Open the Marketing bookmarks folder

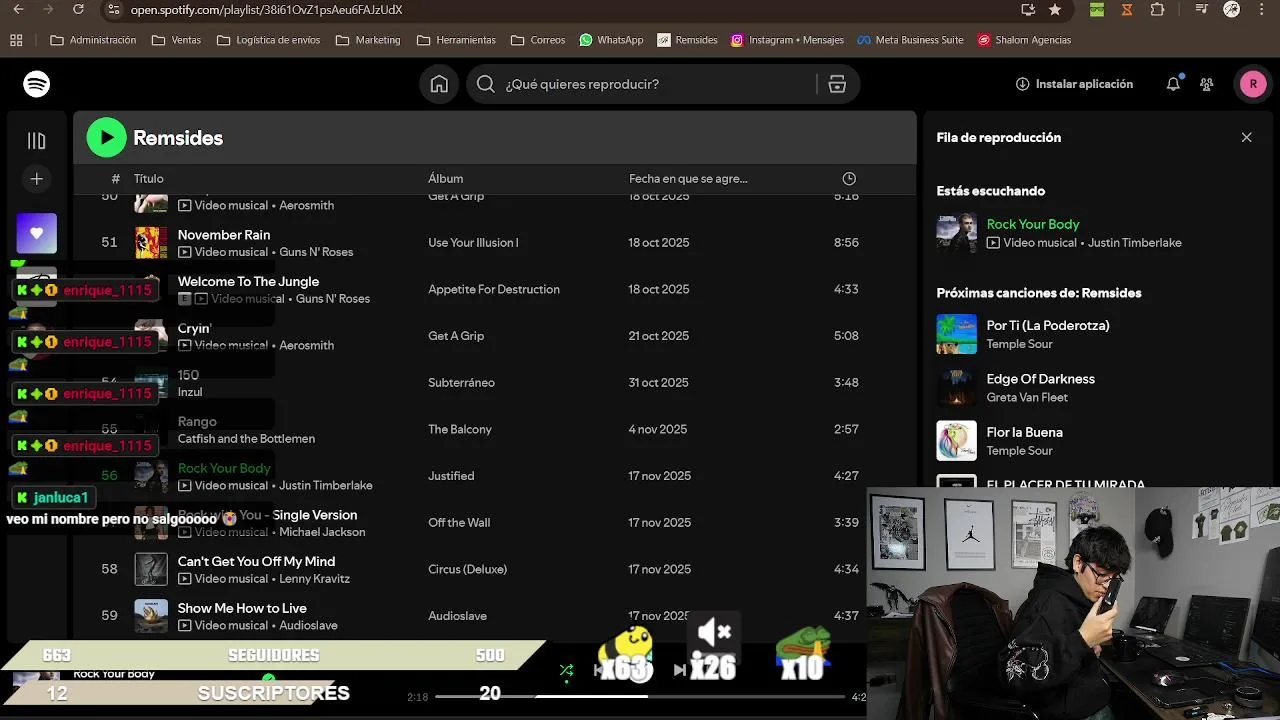coord(368,40)
